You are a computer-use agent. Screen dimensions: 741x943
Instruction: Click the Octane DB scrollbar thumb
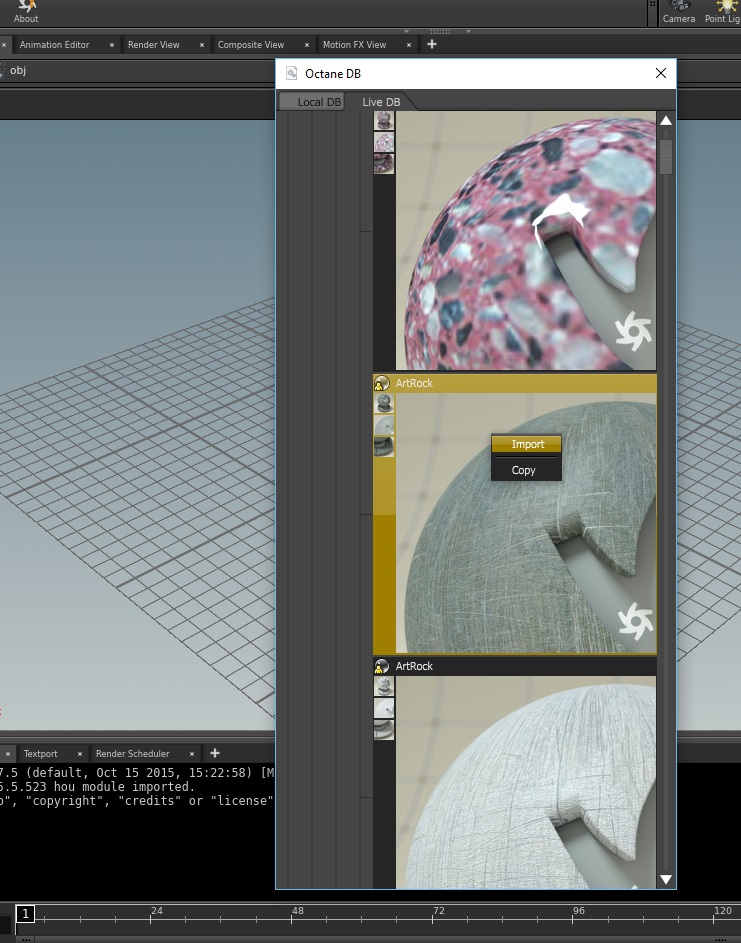tap(666, 156)
